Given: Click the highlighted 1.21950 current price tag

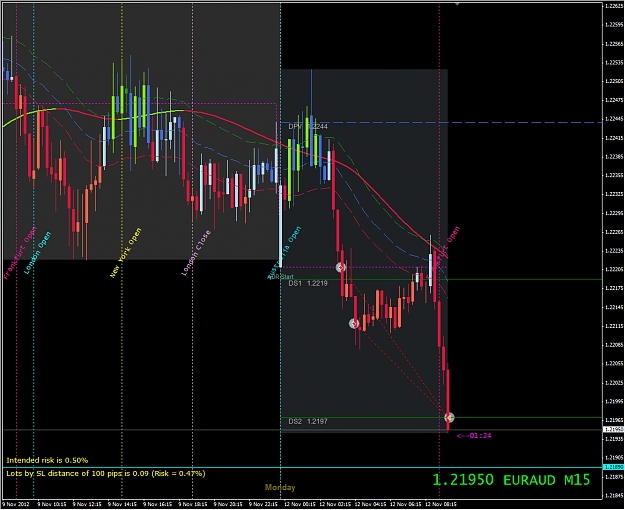Looking at the screenshot, I should tap(613, 429).
